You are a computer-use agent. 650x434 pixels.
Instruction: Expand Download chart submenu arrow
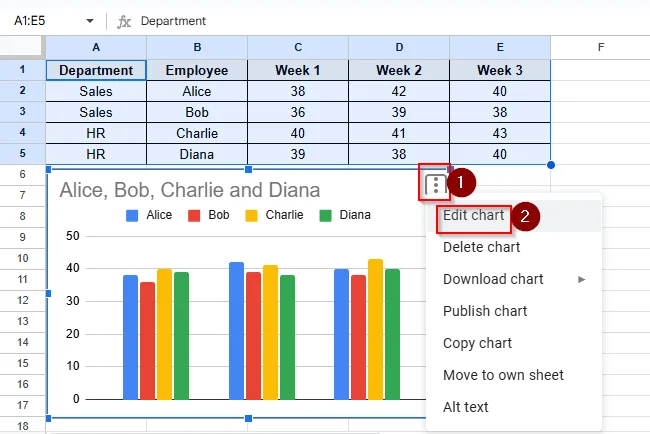point(582,279)
